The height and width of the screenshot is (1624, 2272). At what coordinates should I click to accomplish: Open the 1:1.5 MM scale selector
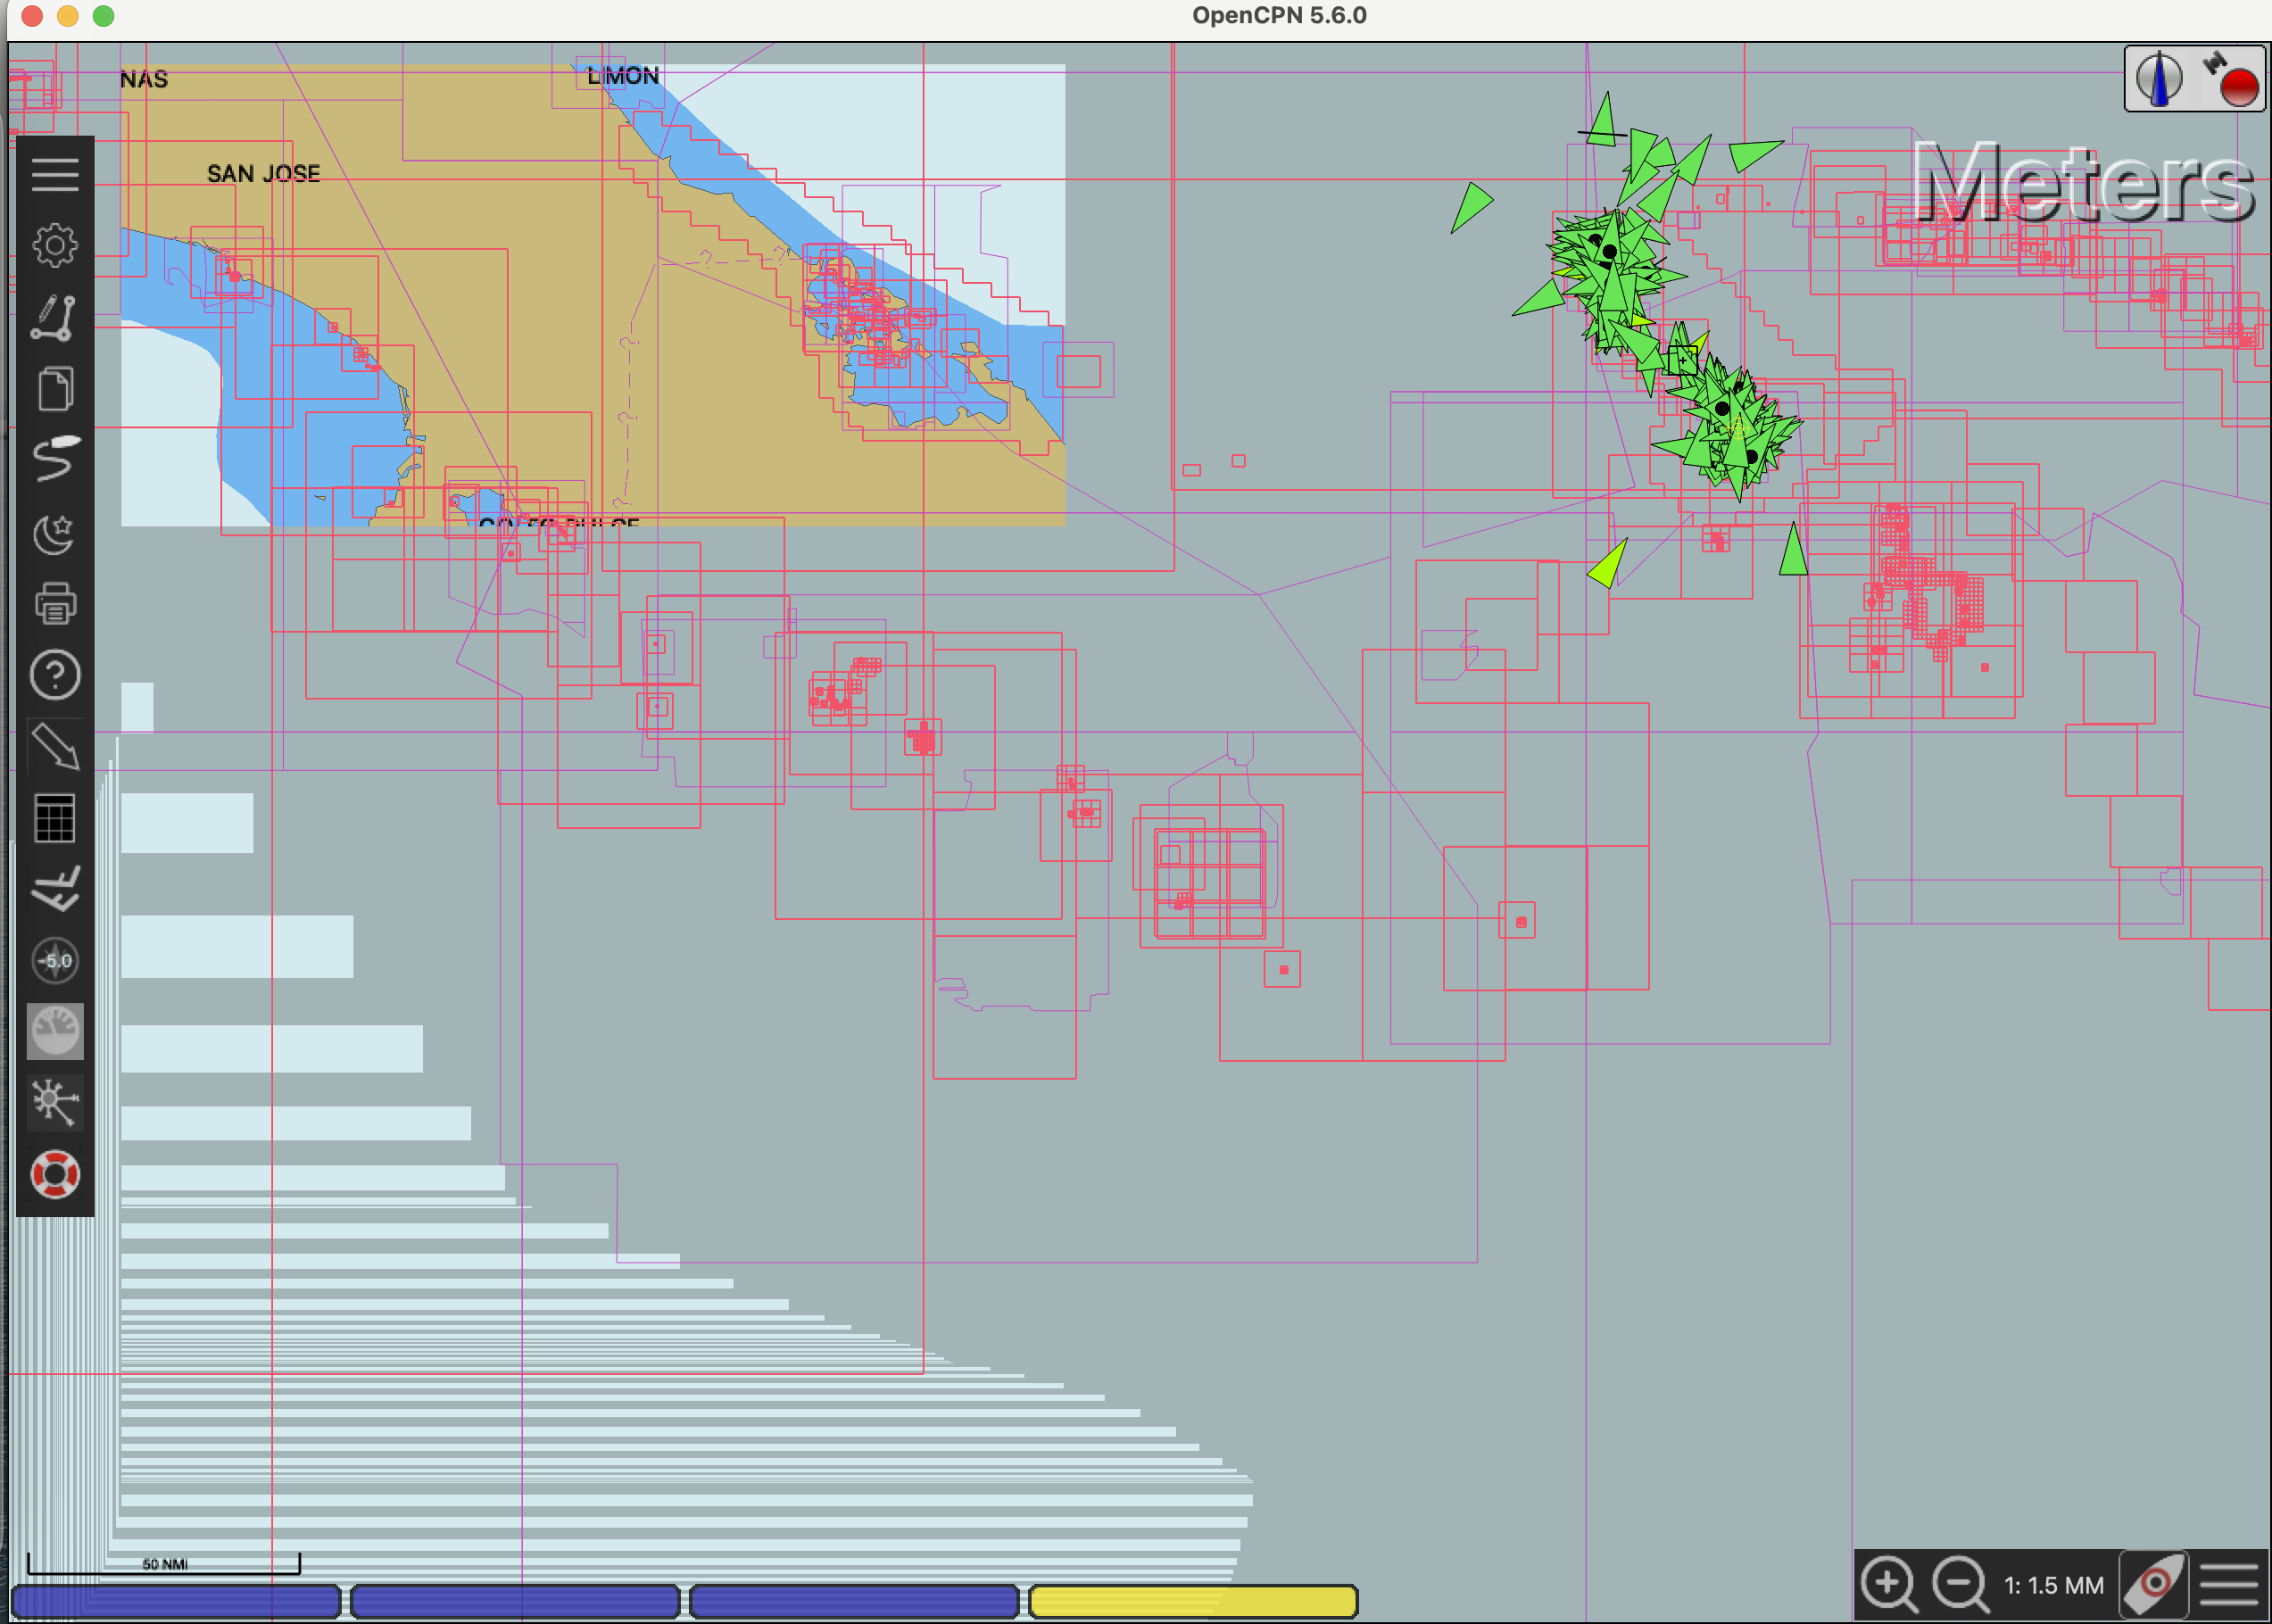coord(2055,1585)
